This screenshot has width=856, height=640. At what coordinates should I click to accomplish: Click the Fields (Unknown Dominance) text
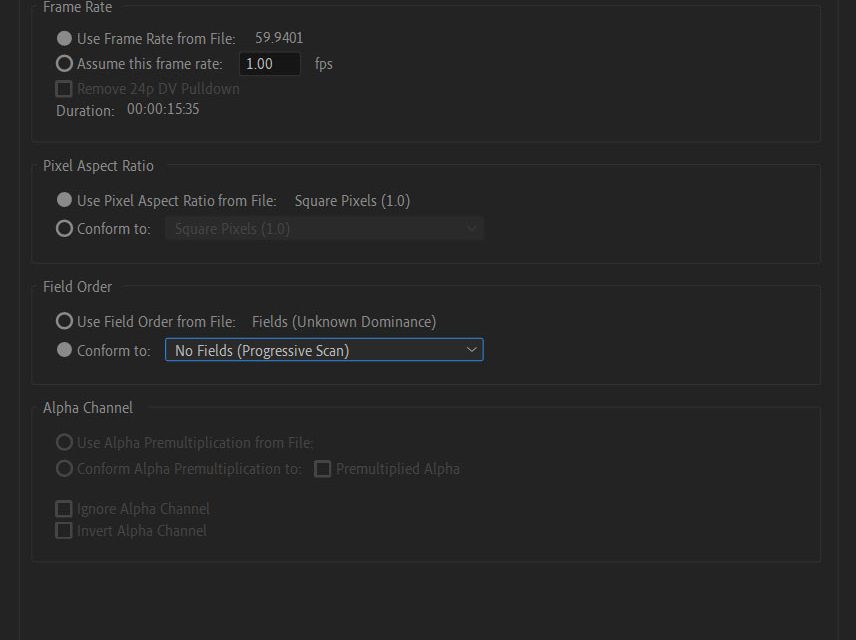(x=344, y=322)
